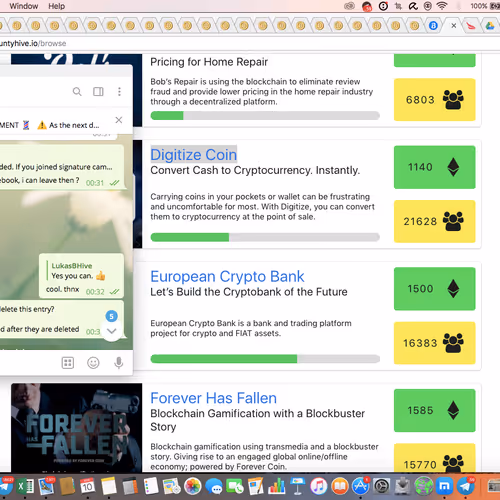Toggle the Telegram side panel icon
Viewport: 500px width, 500px height.
[x=98, y=91]
